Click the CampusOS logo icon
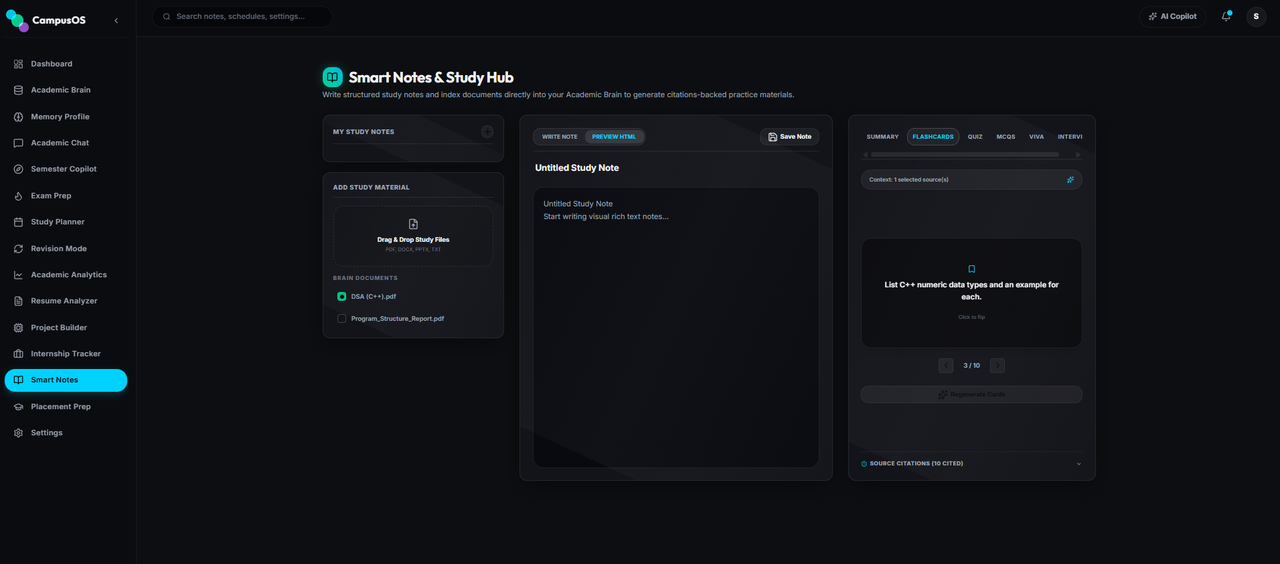 point(17,20)
